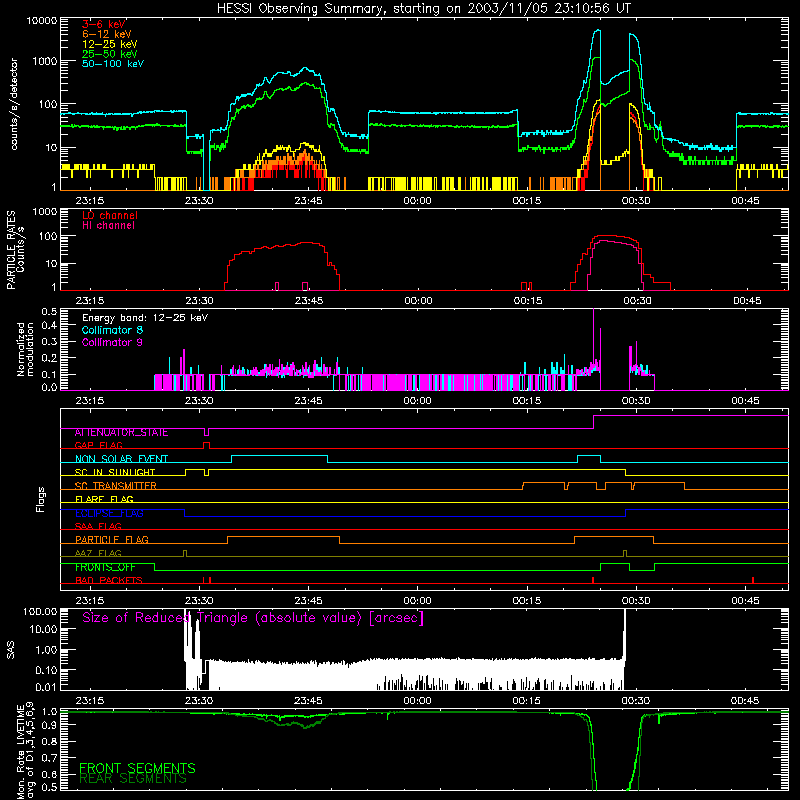Viewport: 800px width, 800px height.
Task: Click the 'FRONT SEGMENTS' legend text
Action: click(137, 768)
